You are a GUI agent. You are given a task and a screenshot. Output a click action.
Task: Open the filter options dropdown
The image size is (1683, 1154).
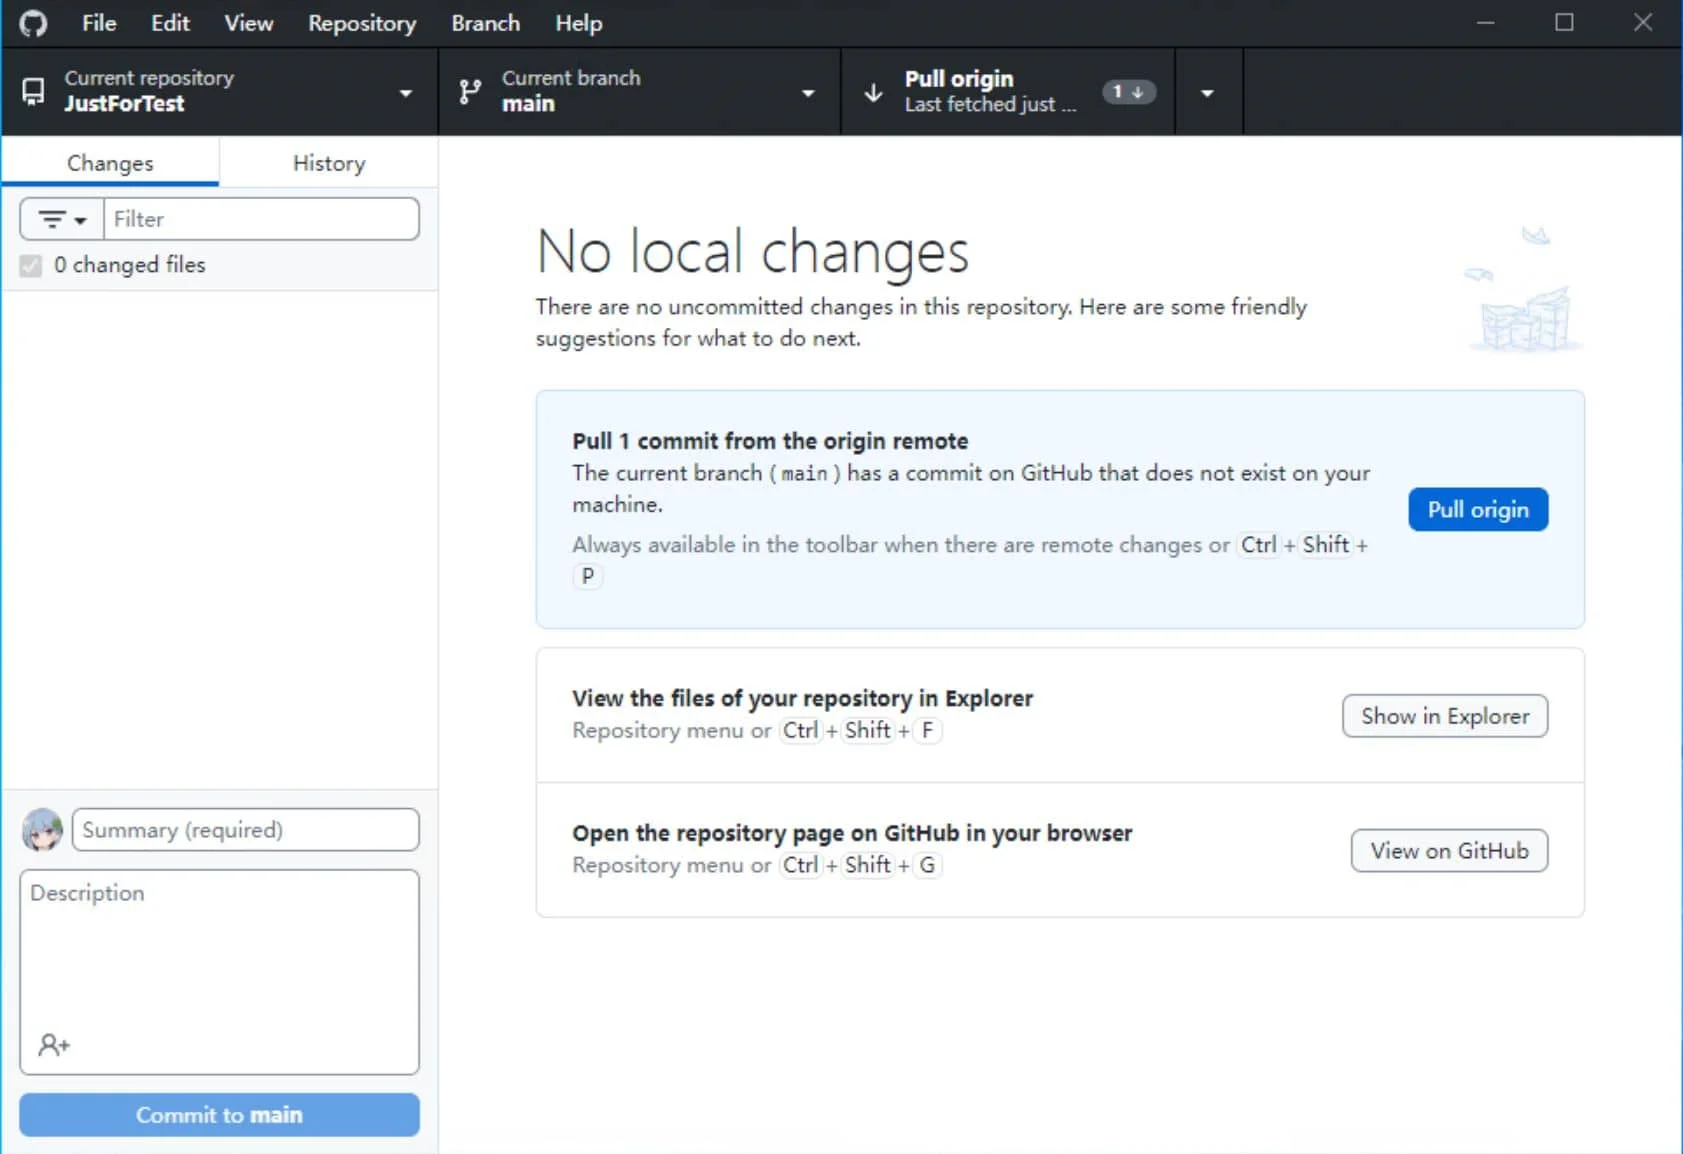point(62,219)
